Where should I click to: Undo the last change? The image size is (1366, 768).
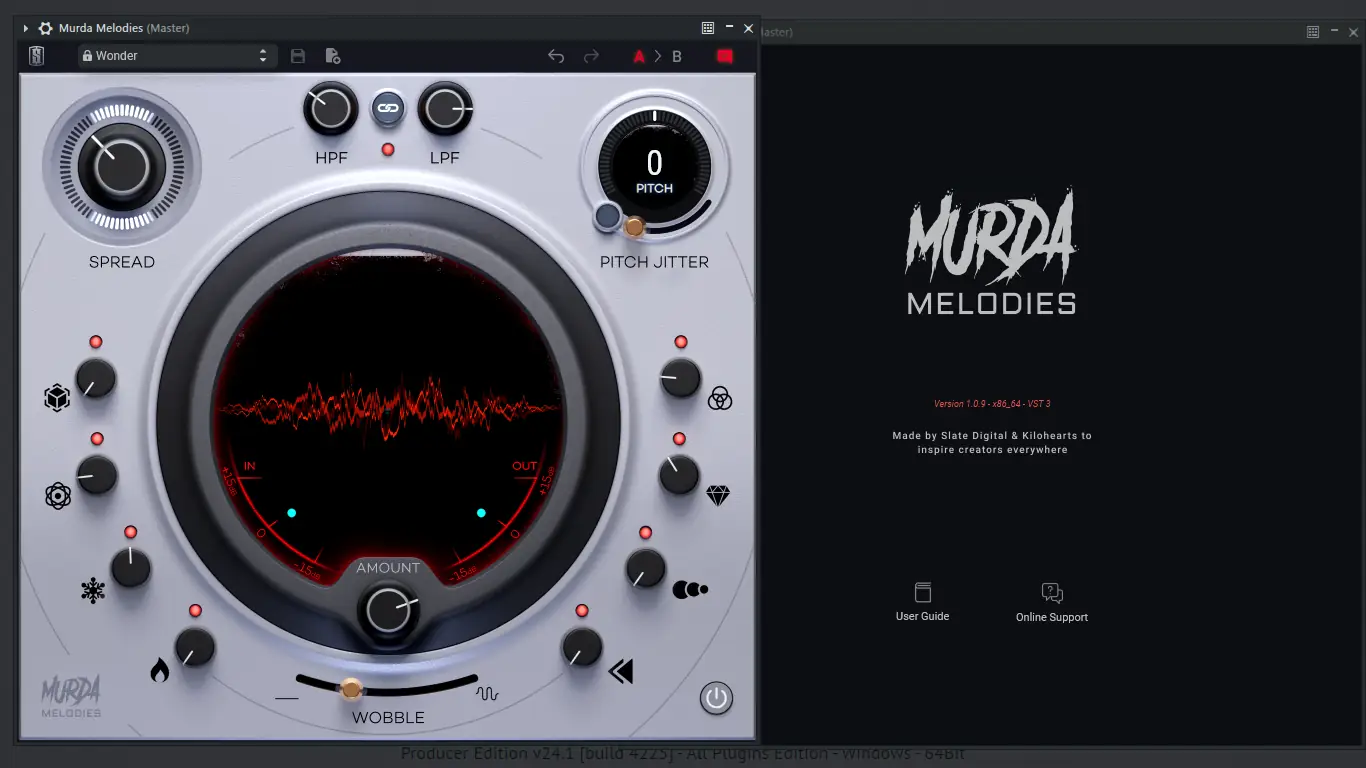[556, 56]
